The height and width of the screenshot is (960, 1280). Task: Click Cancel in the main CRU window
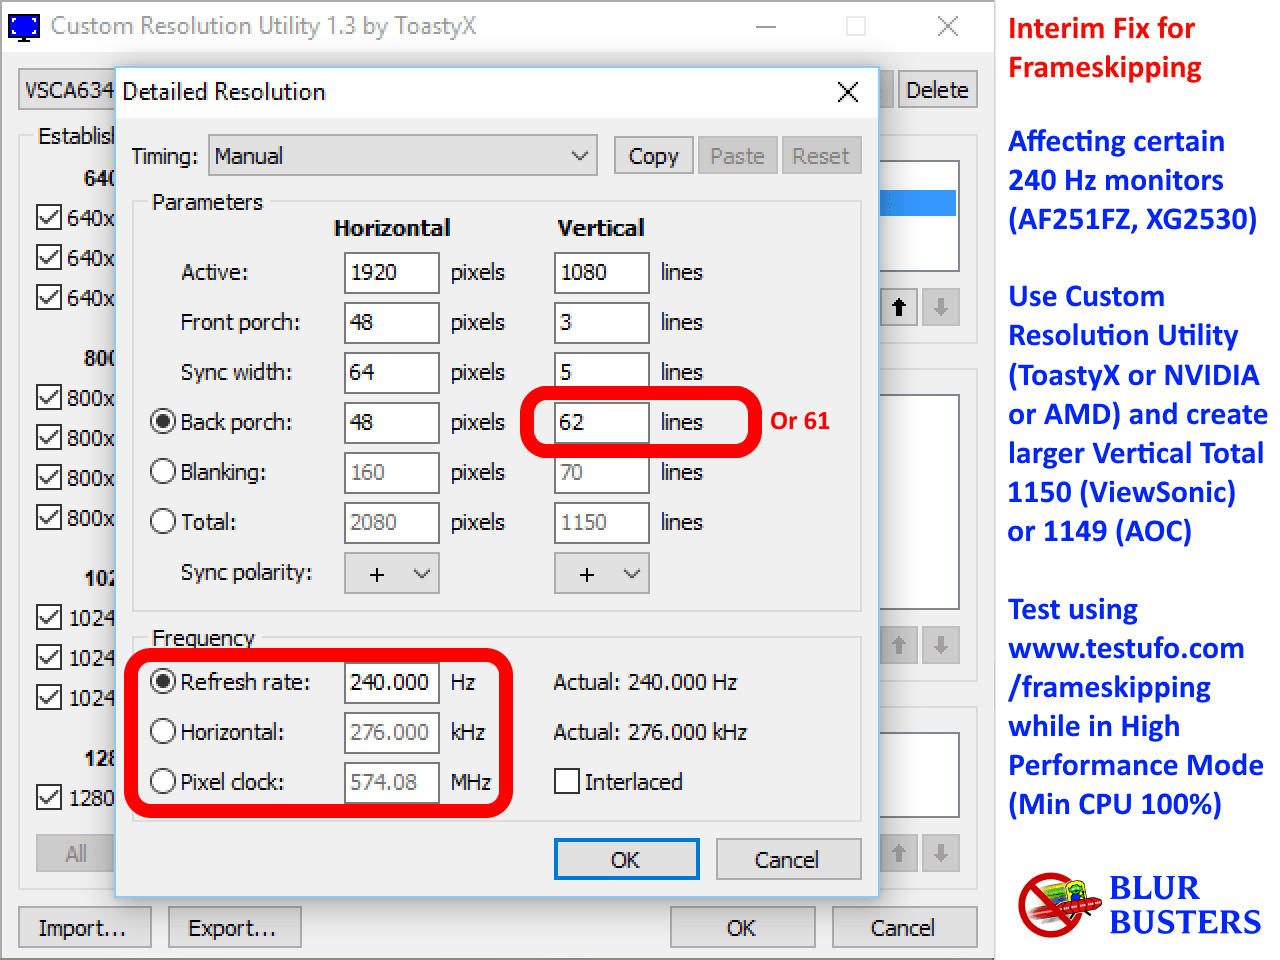click(904, 927)
